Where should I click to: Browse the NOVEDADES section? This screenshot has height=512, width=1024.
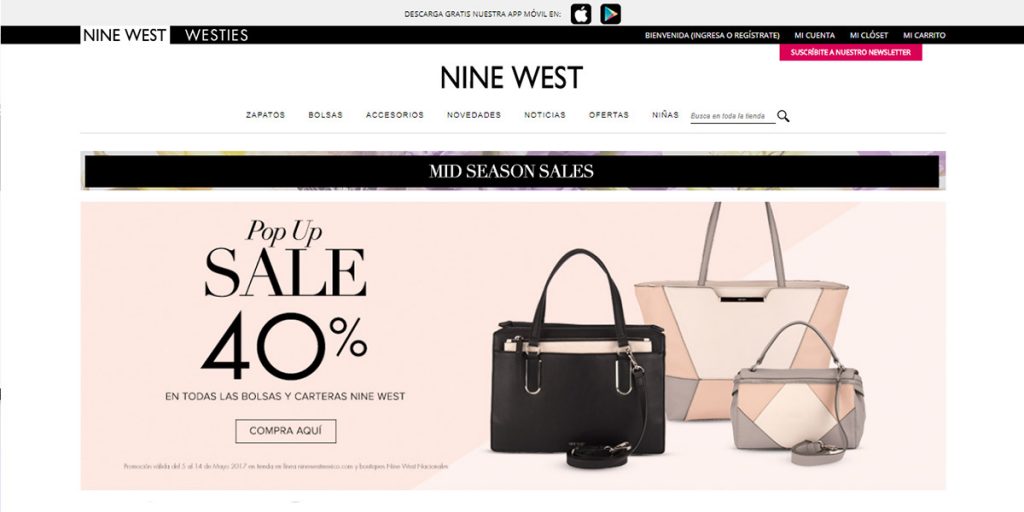(x=473, y=115)
